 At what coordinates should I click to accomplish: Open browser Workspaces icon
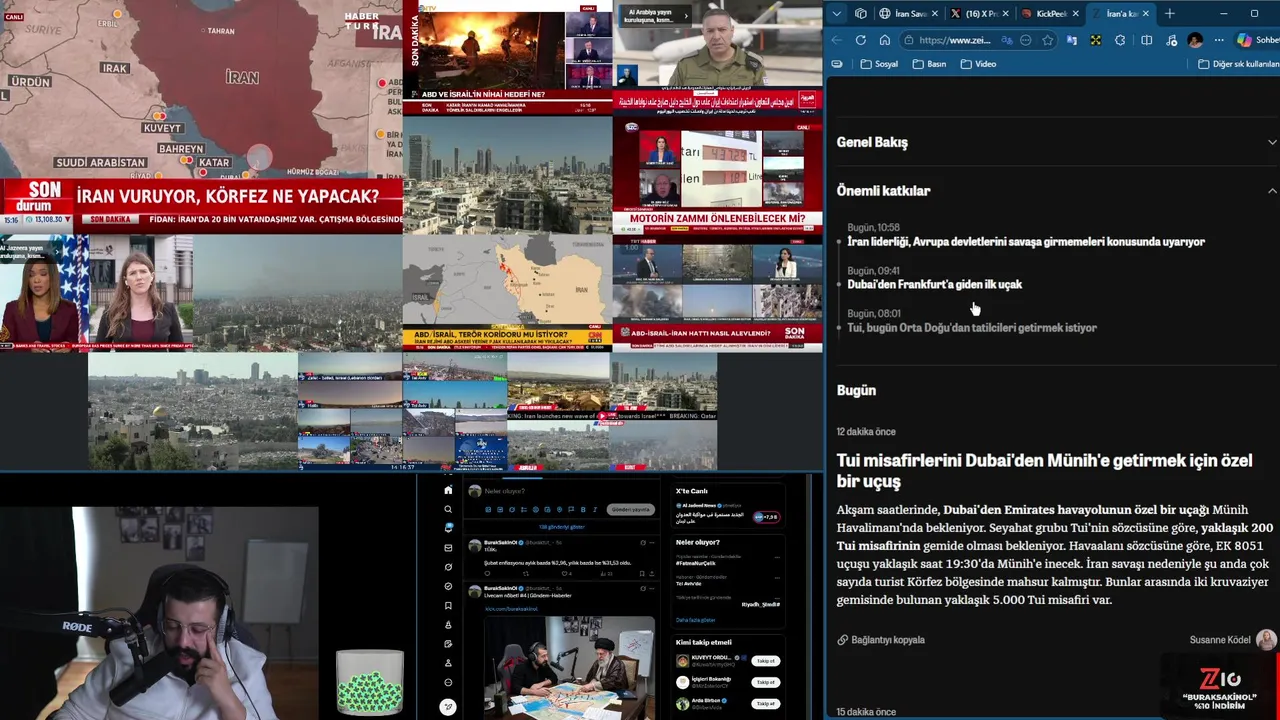tap(861, 13)
